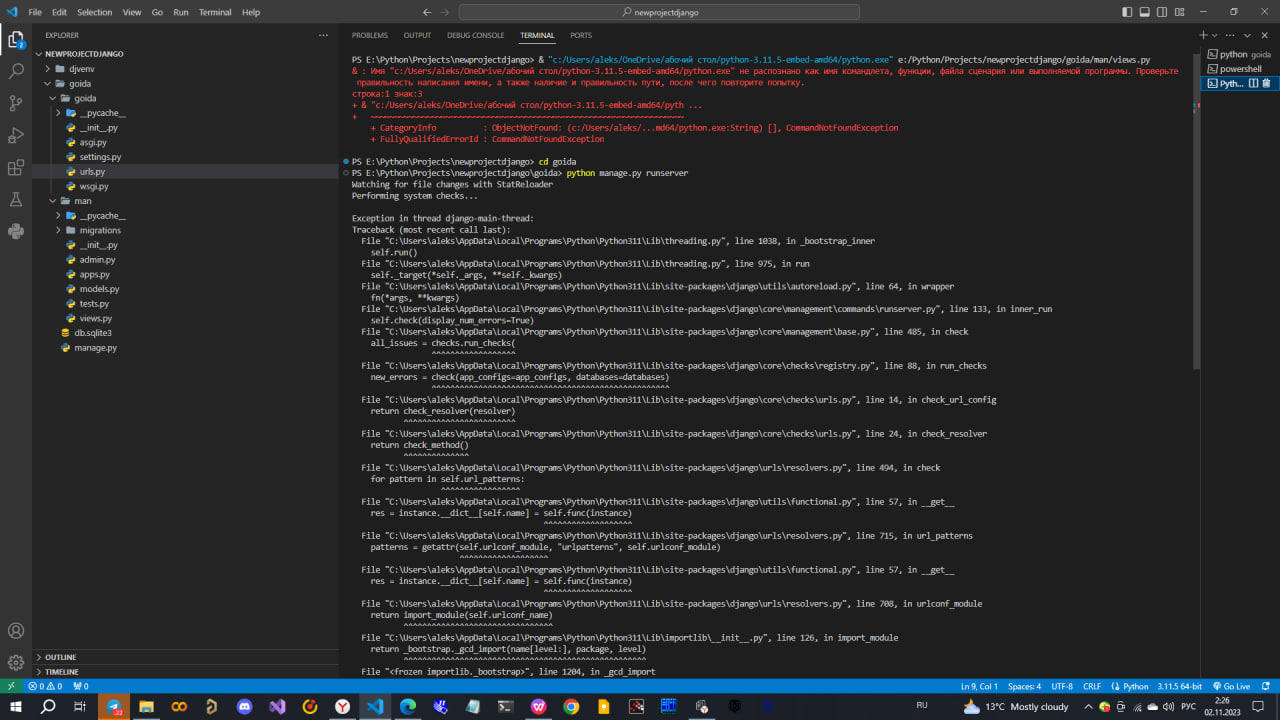Customize layout icon in title bar

click(x=1181, y=12)
